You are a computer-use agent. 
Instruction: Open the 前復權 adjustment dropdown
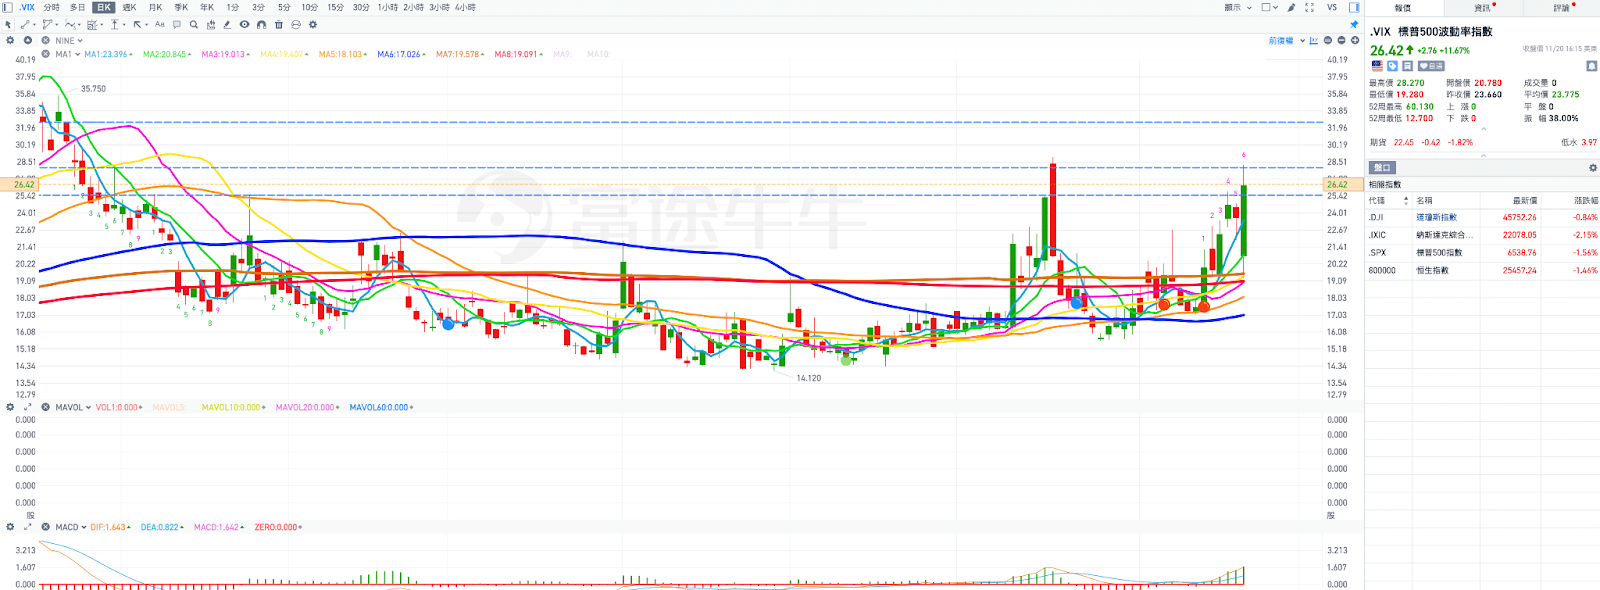[x=1287, y=41]
